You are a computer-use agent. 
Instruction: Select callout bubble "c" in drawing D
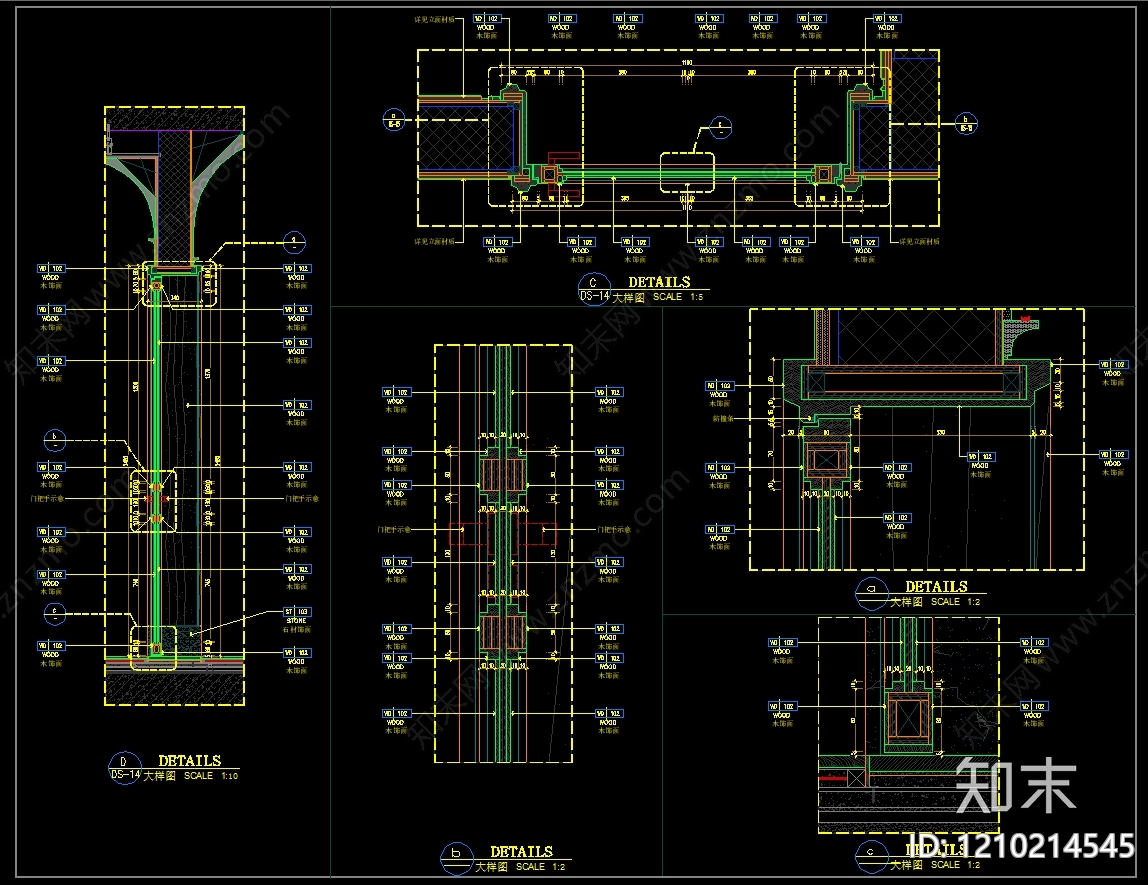coord(55,613)
